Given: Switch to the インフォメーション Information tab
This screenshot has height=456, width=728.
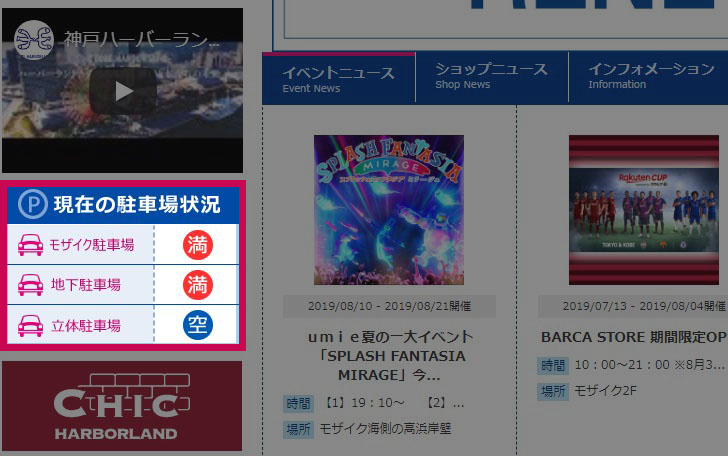Looking at the screenshot, I should 649,77.
